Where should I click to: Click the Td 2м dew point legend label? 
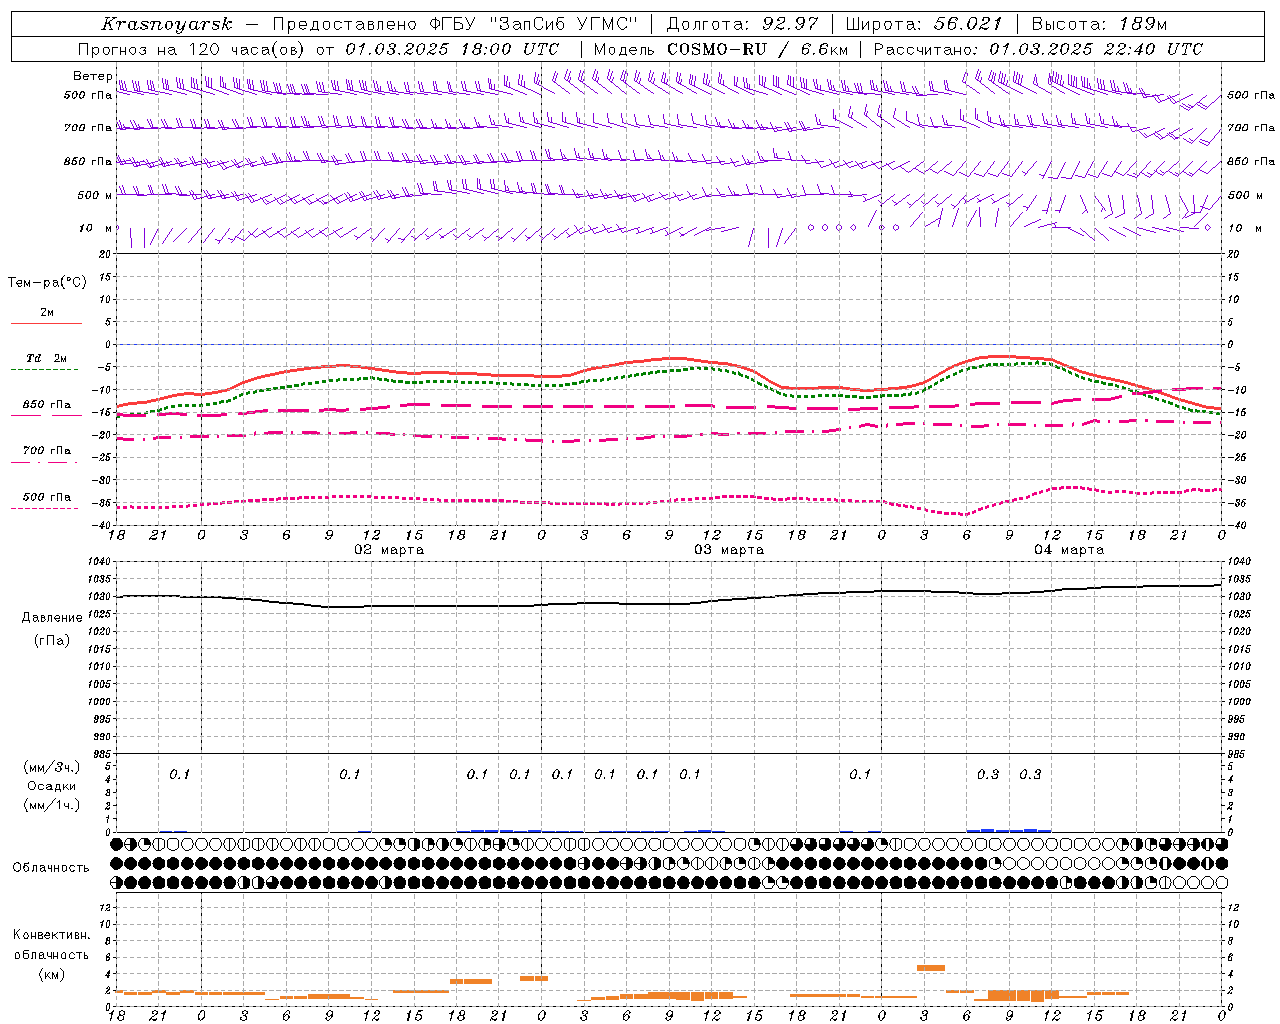tap(47, 358)
